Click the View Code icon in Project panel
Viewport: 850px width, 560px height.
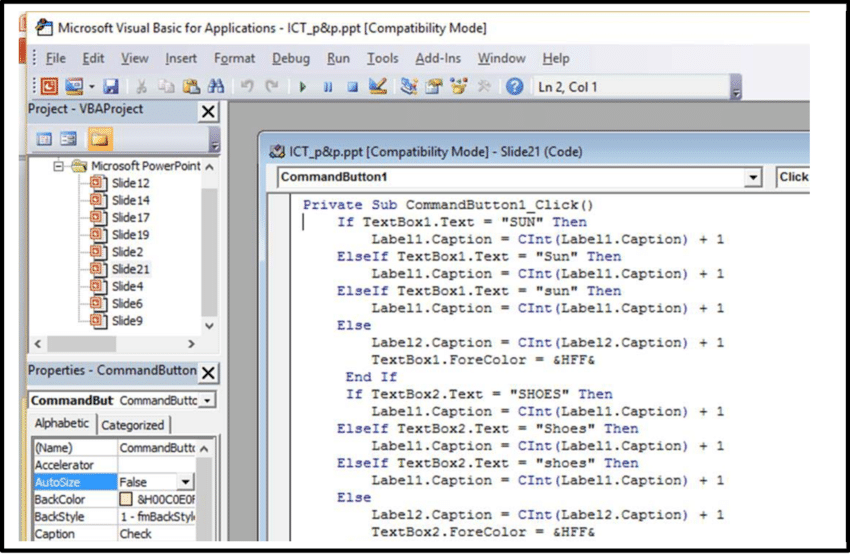(x=44, y=139)
